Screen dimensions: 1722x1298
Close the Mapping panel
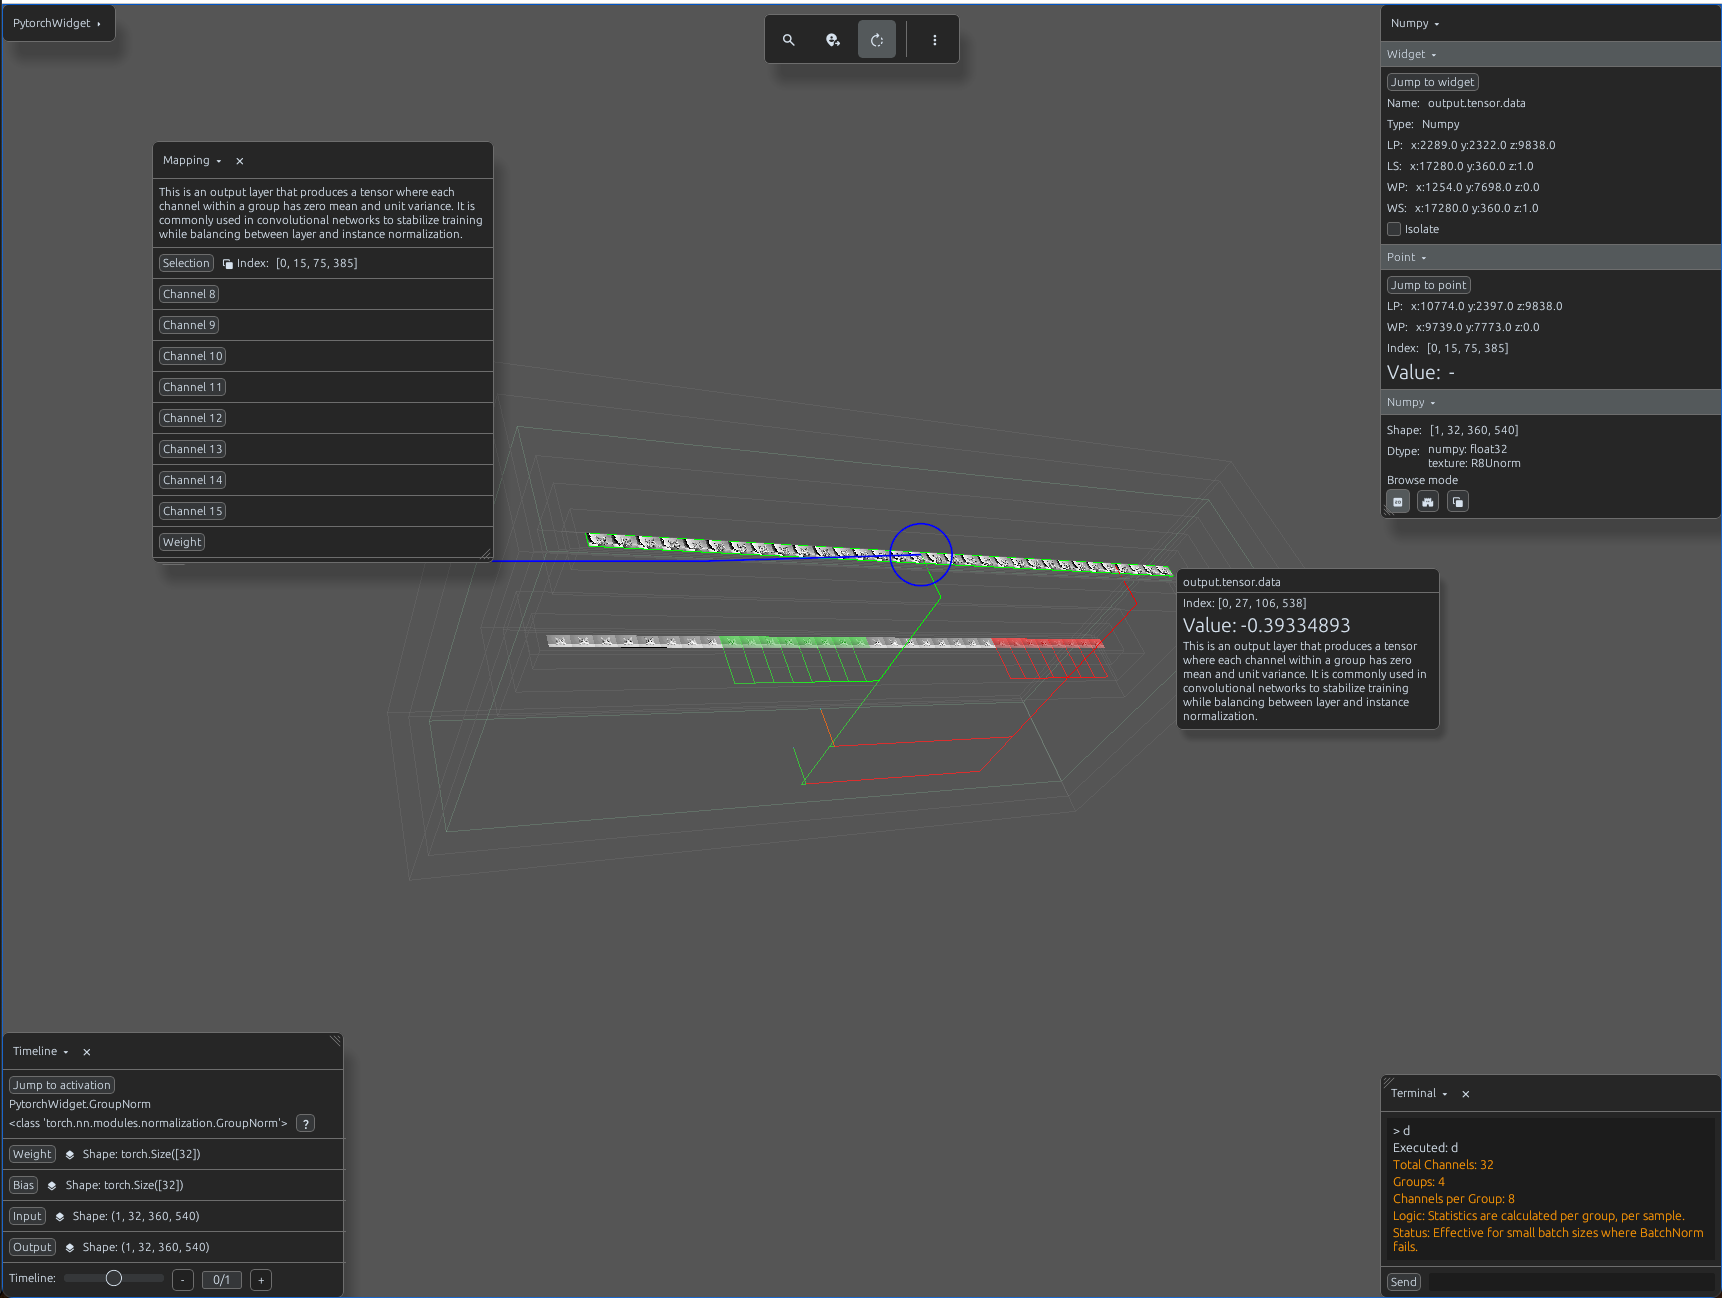[240, 161]
